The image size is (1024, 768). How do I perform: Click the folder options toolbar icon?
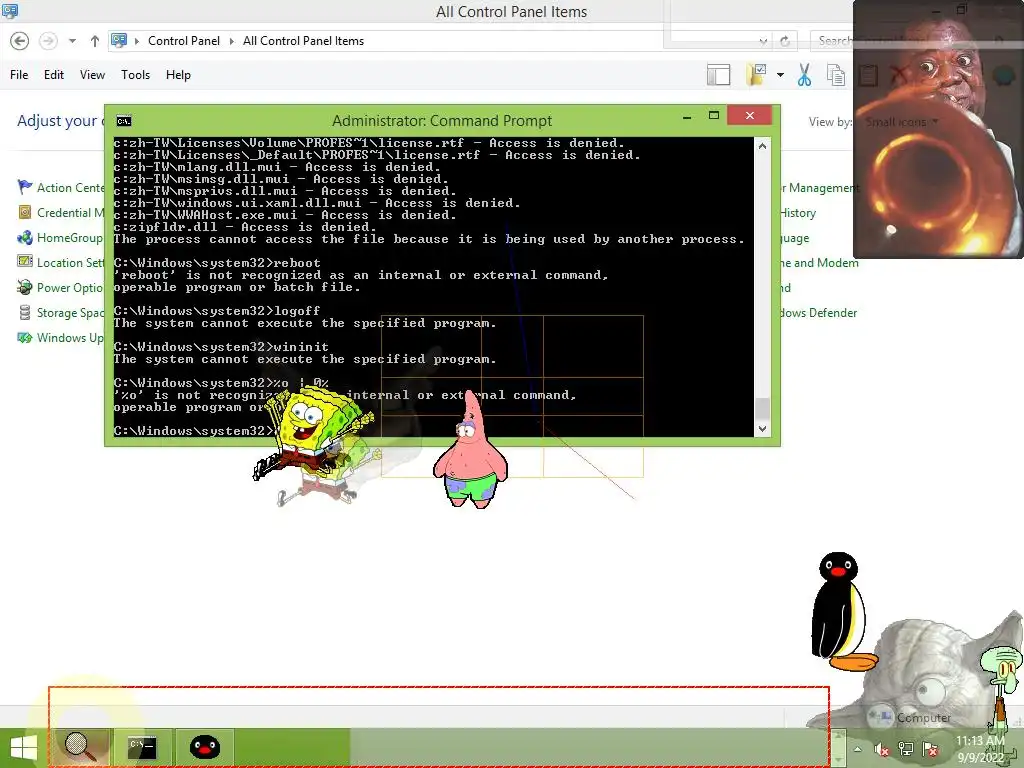756,74
